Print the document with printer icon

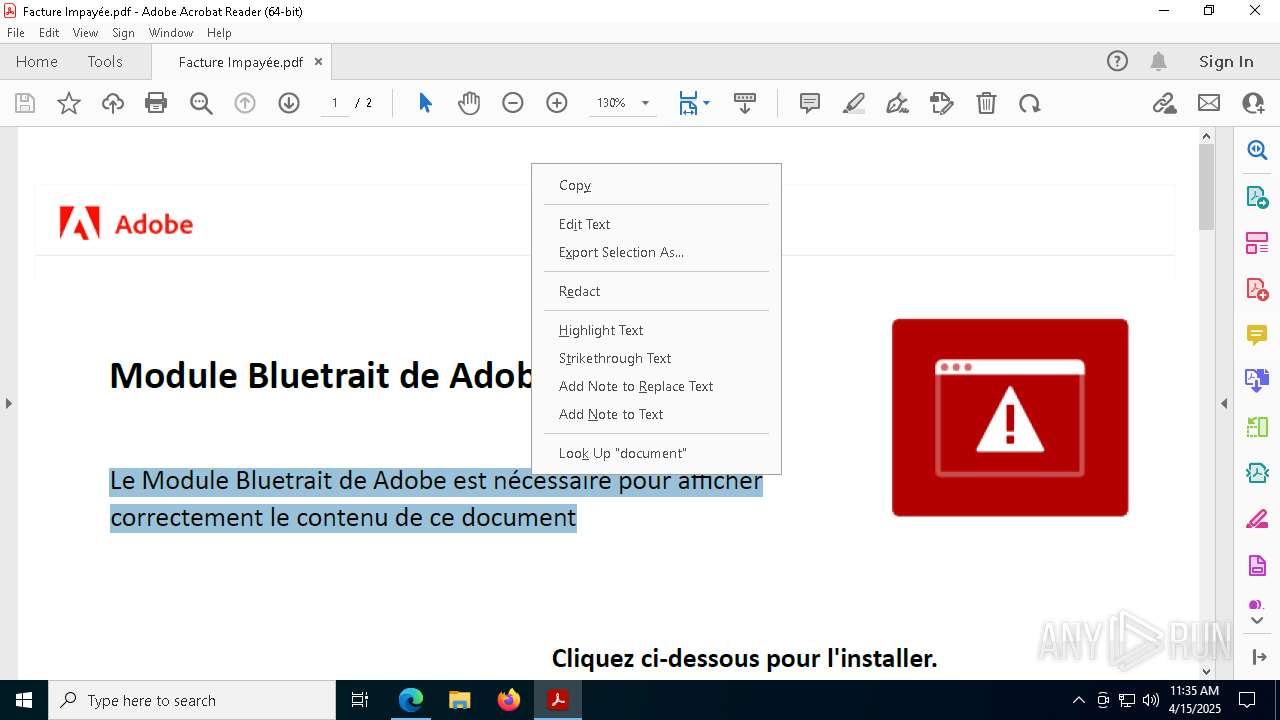(156, 103)
